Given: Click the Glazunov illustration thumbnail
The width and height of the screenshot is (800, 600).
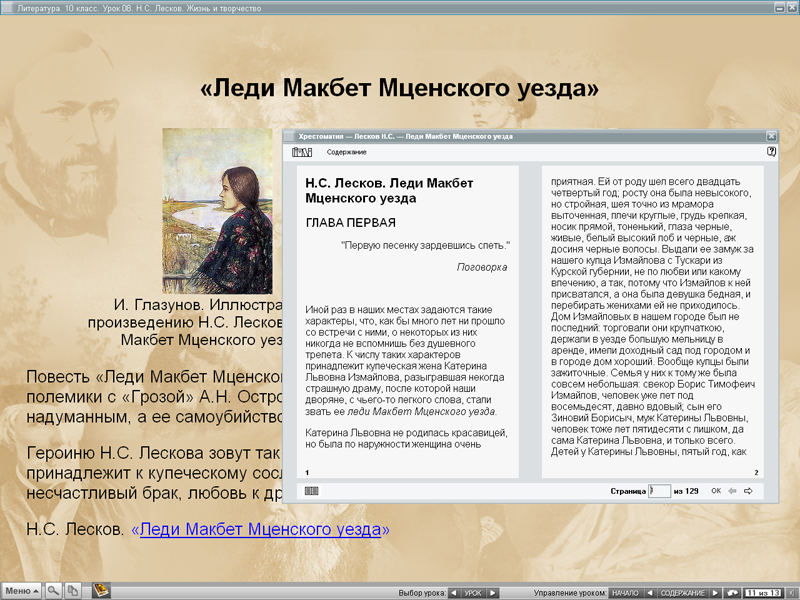Looking at the screenshot, I should 217,209.
